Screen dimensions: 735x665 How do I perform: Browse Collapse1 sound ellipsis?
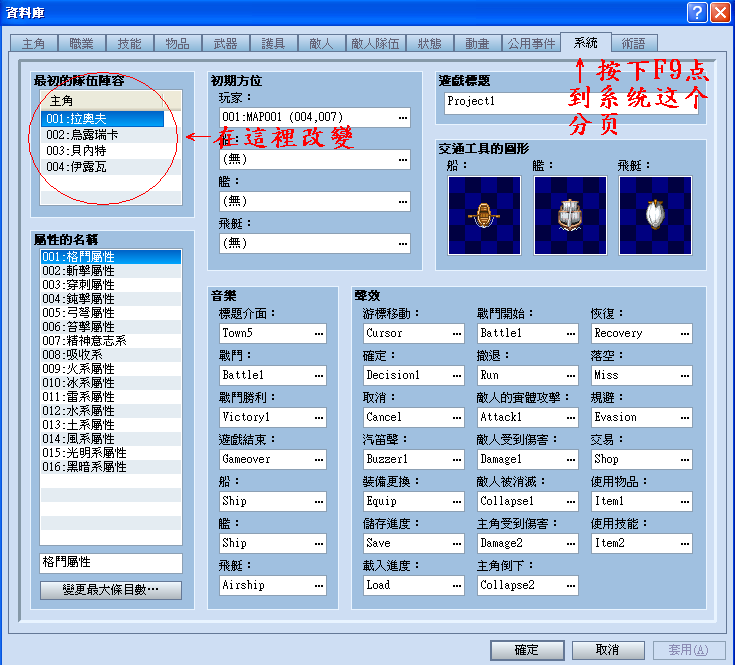pos(570,501)
